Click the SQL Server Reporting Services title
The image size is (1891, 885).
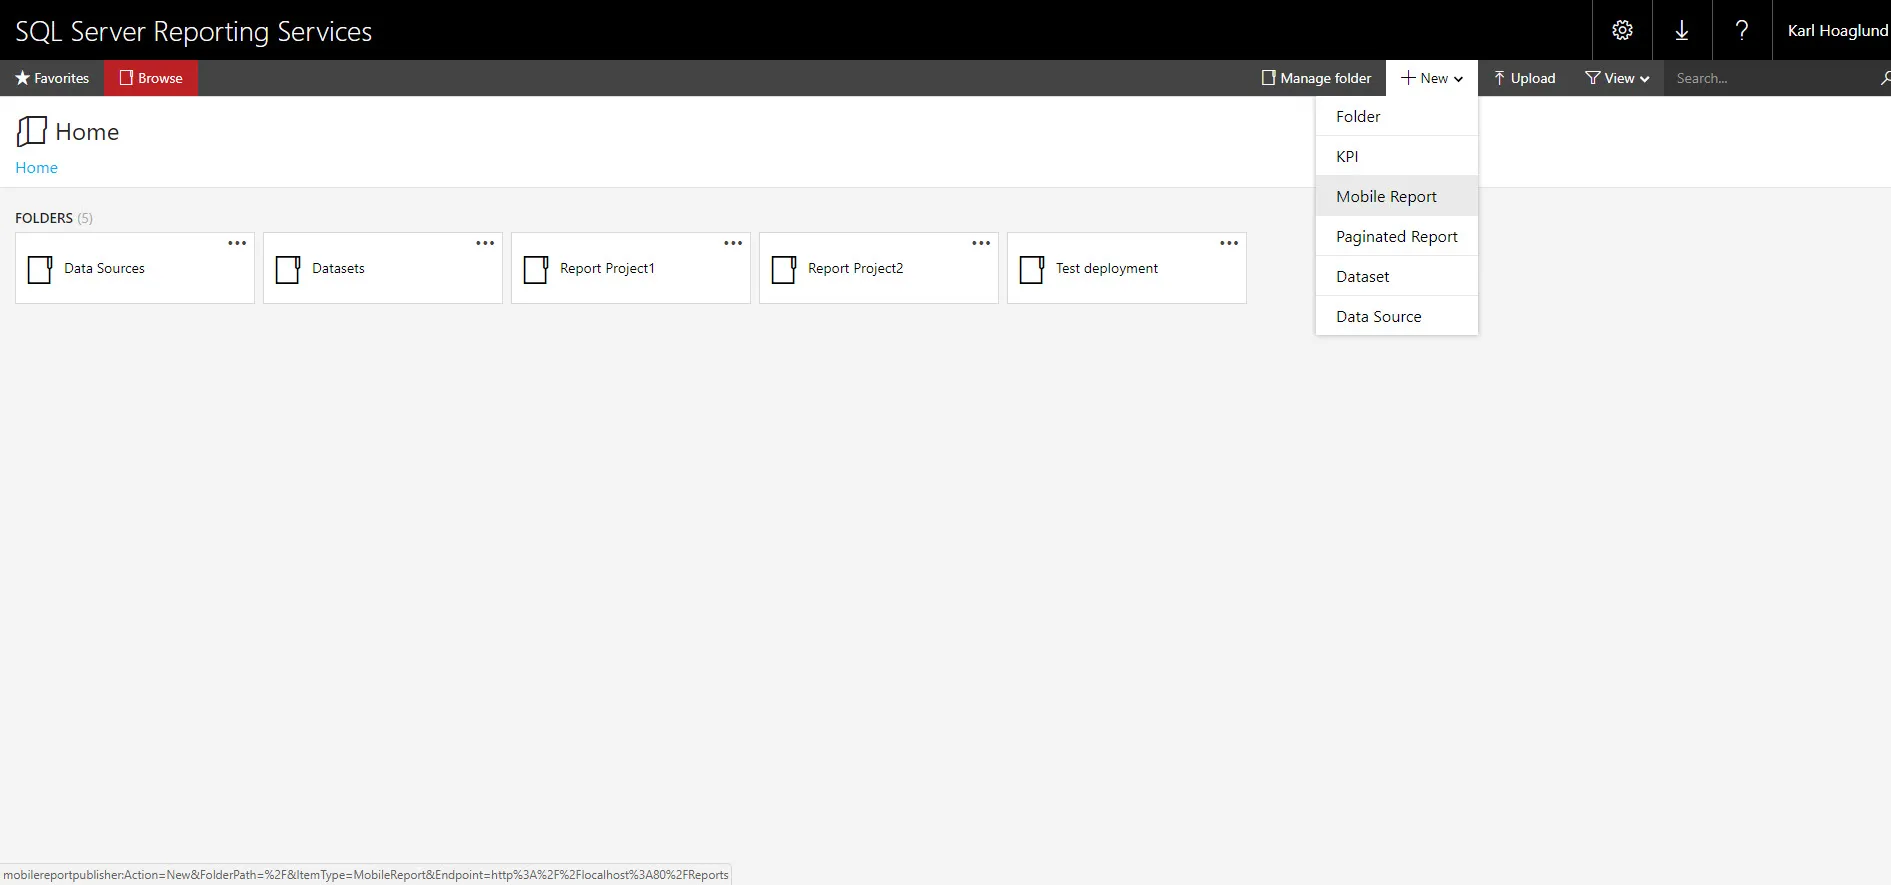pos(193,31)
